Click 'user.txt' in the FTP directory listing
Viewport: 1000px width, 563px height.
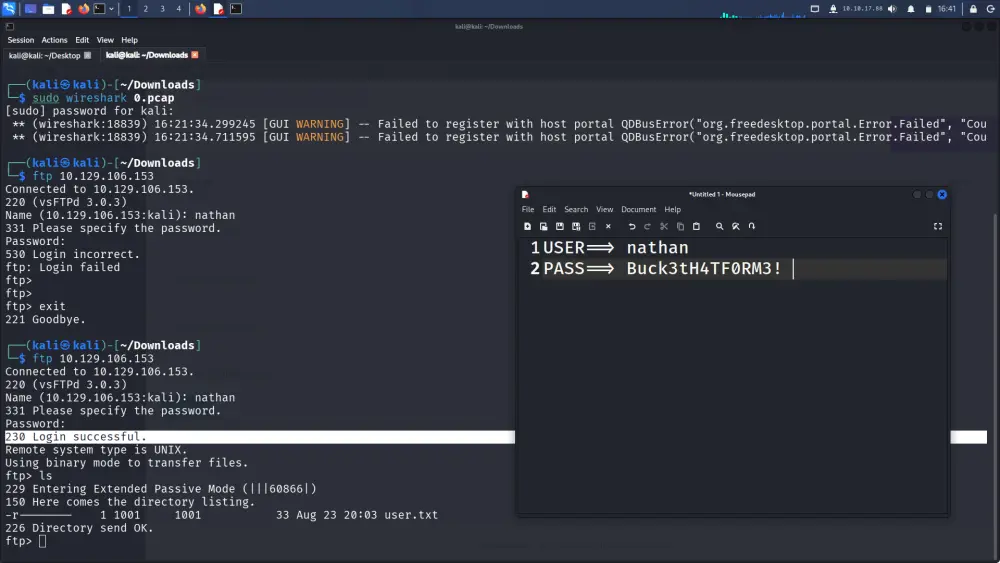click(x=411, y=515)
